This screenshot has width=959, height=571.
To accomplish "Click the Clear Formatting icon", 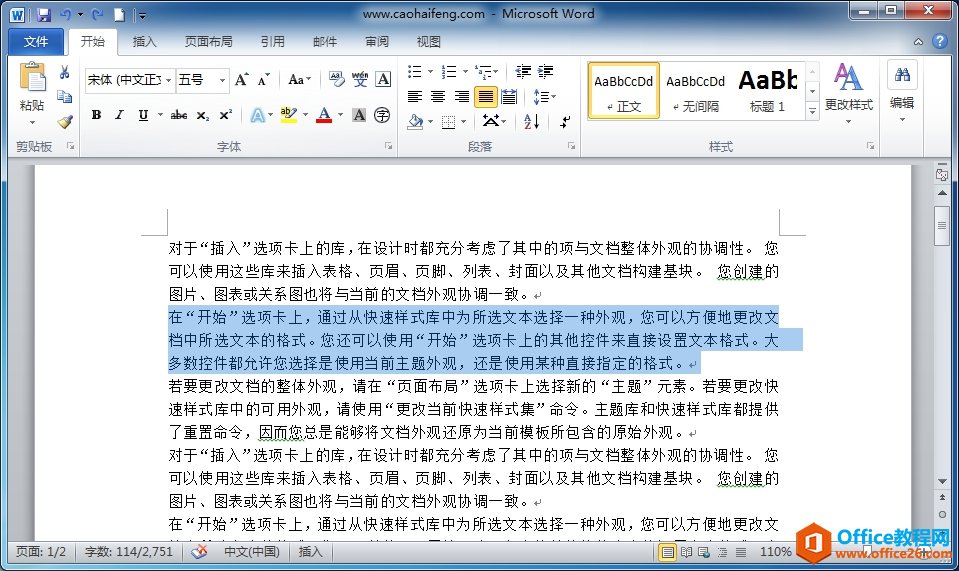I will click(x=336, y=79).
